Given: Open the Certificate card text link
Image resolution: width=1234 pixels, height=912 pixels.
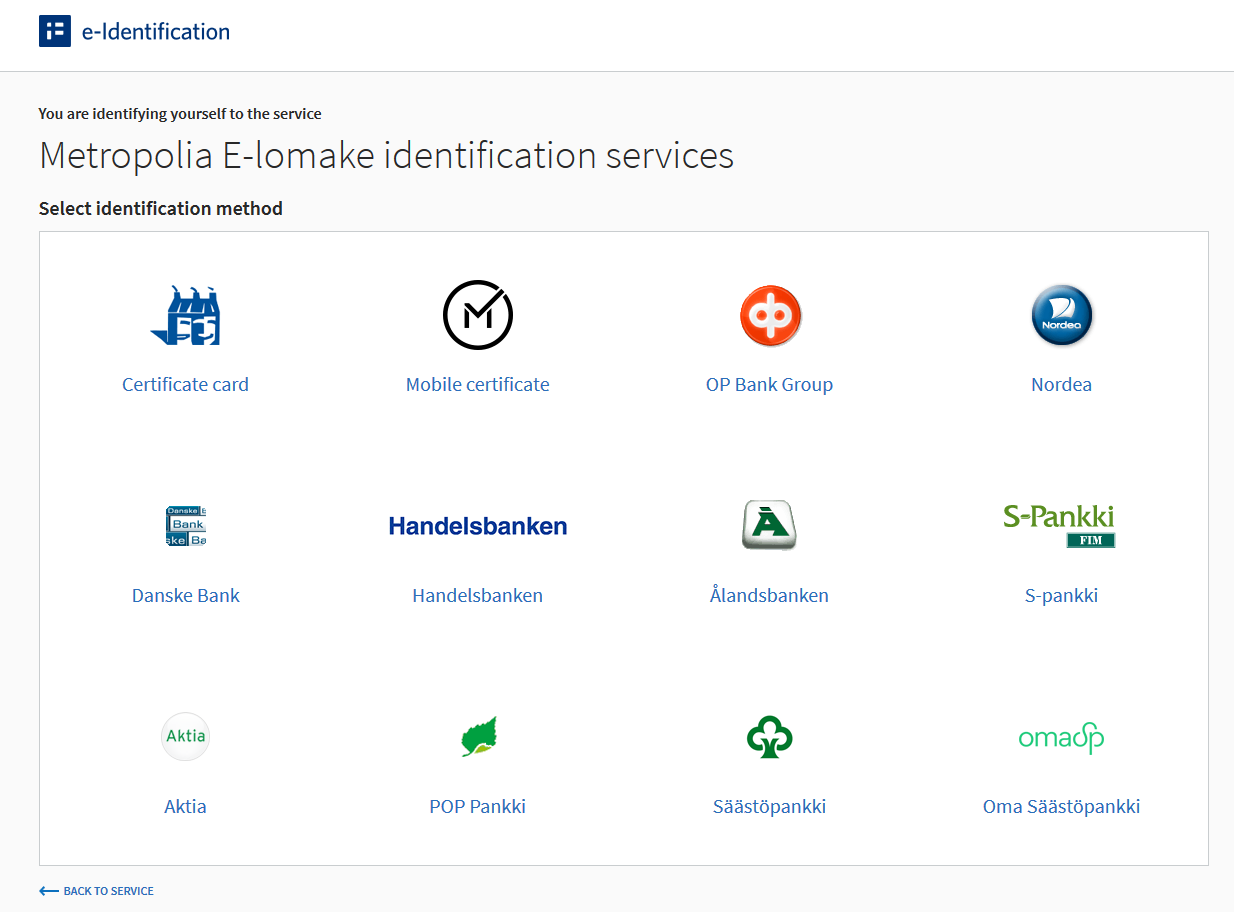Looking at the screenshot, I should pyautogui.click(x=185, y=385).
